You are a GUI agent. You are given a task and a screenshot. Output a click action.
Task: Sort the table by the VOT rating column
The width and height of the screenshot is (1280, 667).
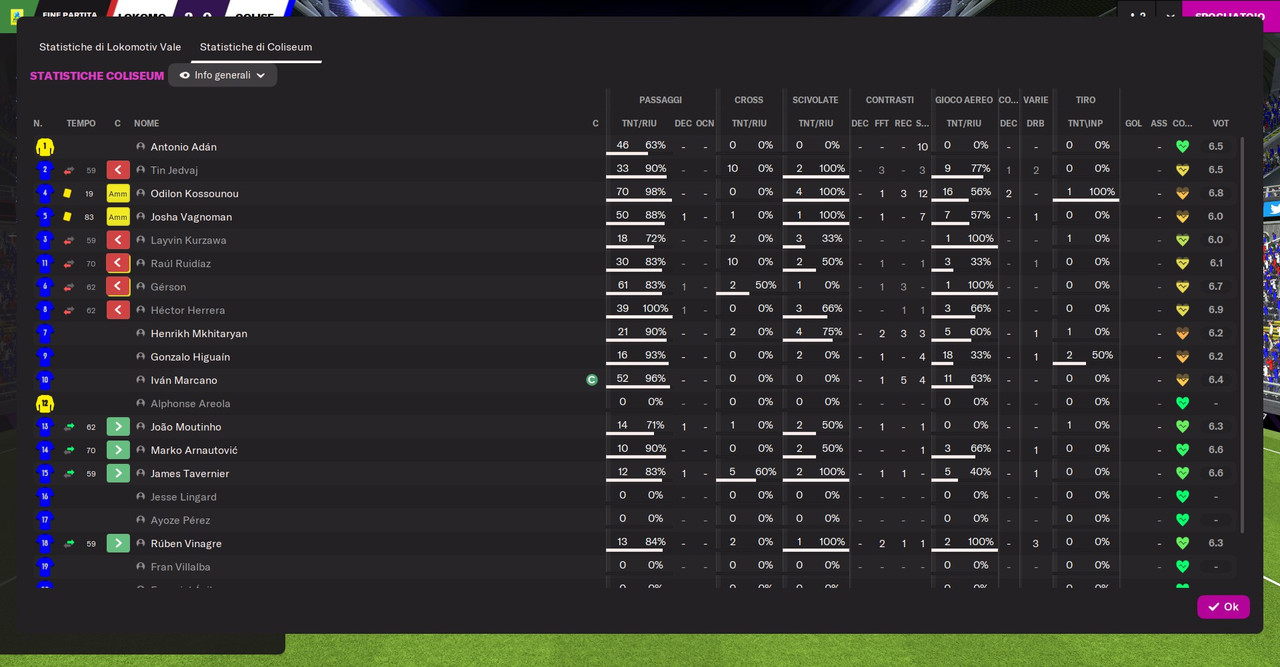click(x=1220, y=124)
